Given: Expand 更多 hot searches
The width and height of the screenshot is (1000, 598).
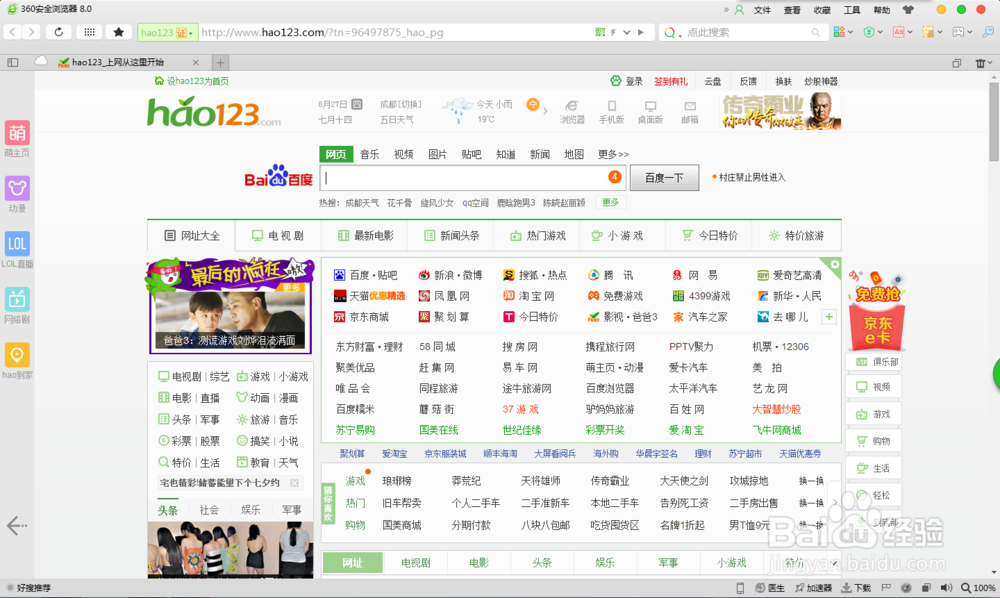Looking at the screenshot, I should click(x=610, y=202).
